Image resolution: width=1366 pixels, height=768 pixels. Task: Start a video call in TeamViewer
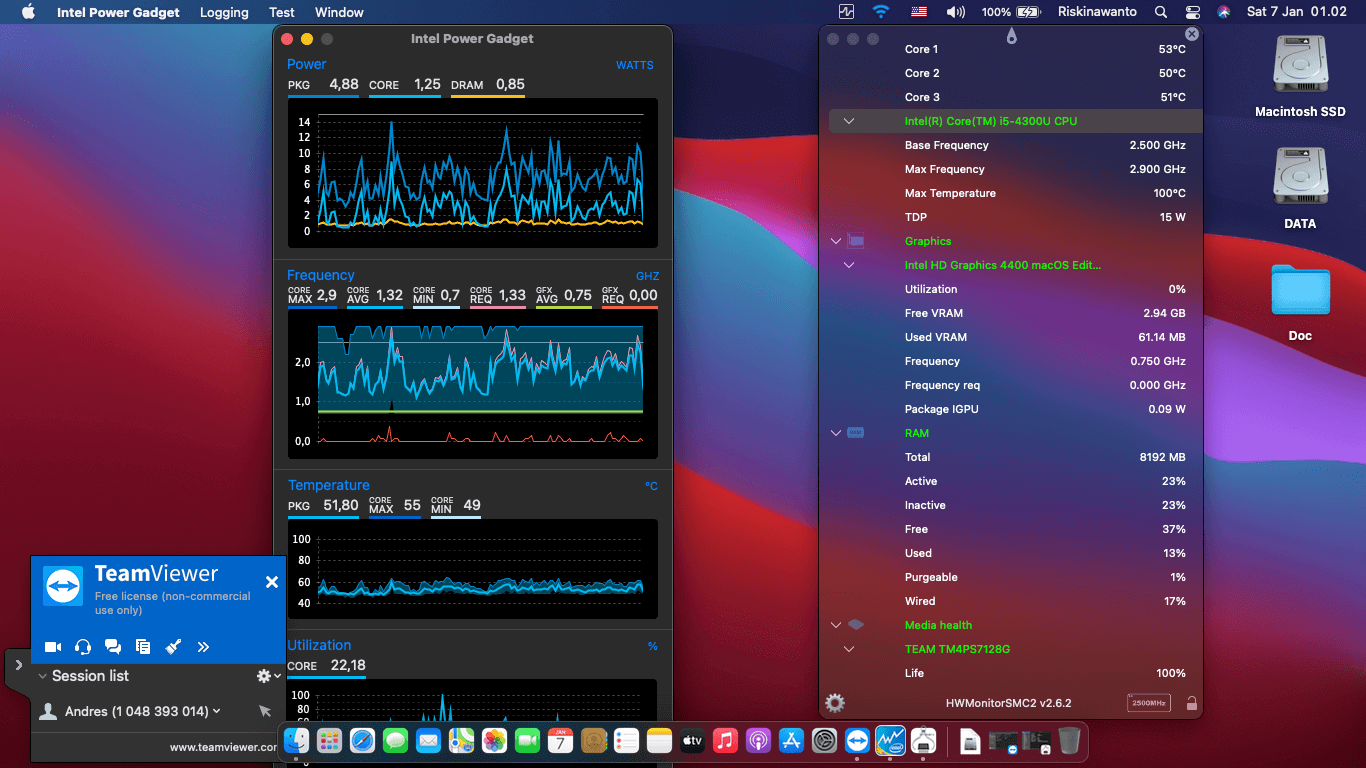pyautogui.click(x=53, y=646)
